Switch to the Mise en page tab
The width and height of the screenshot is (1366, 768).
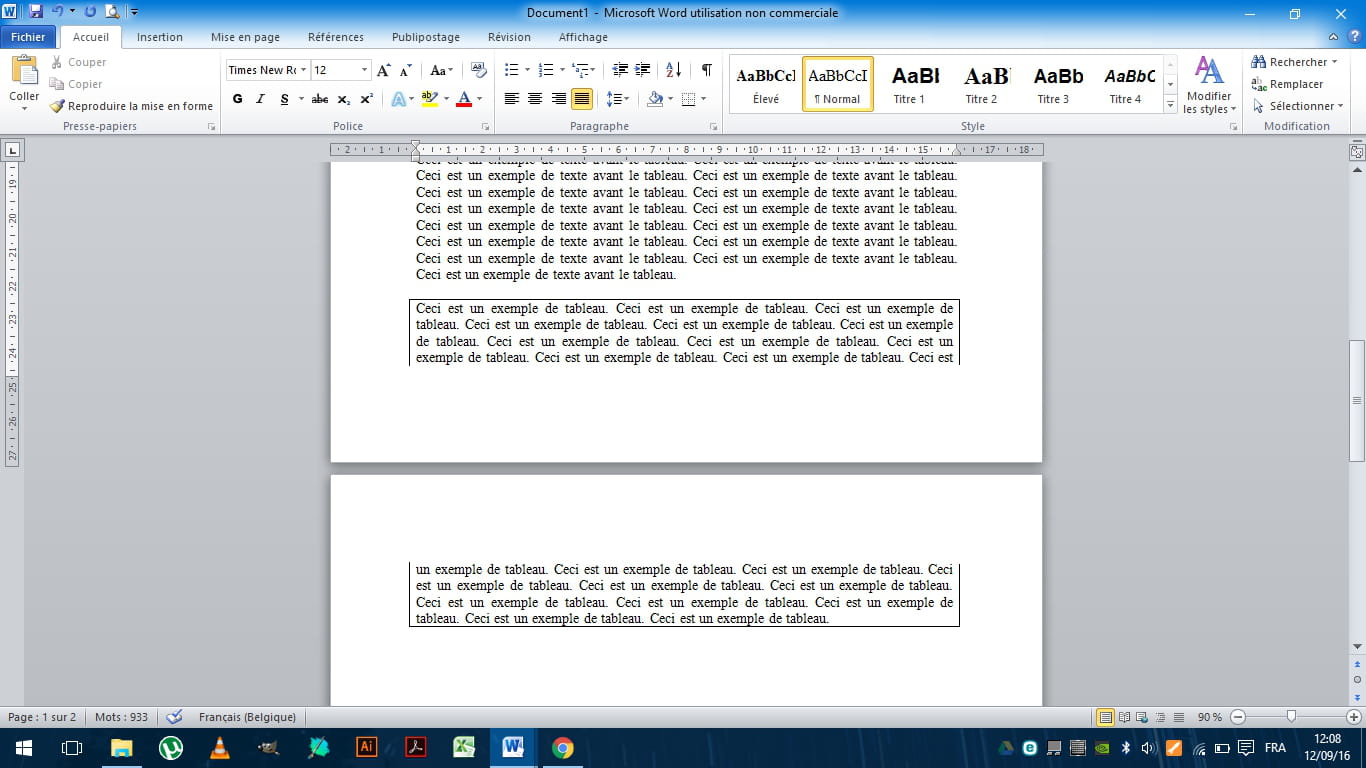245,37
